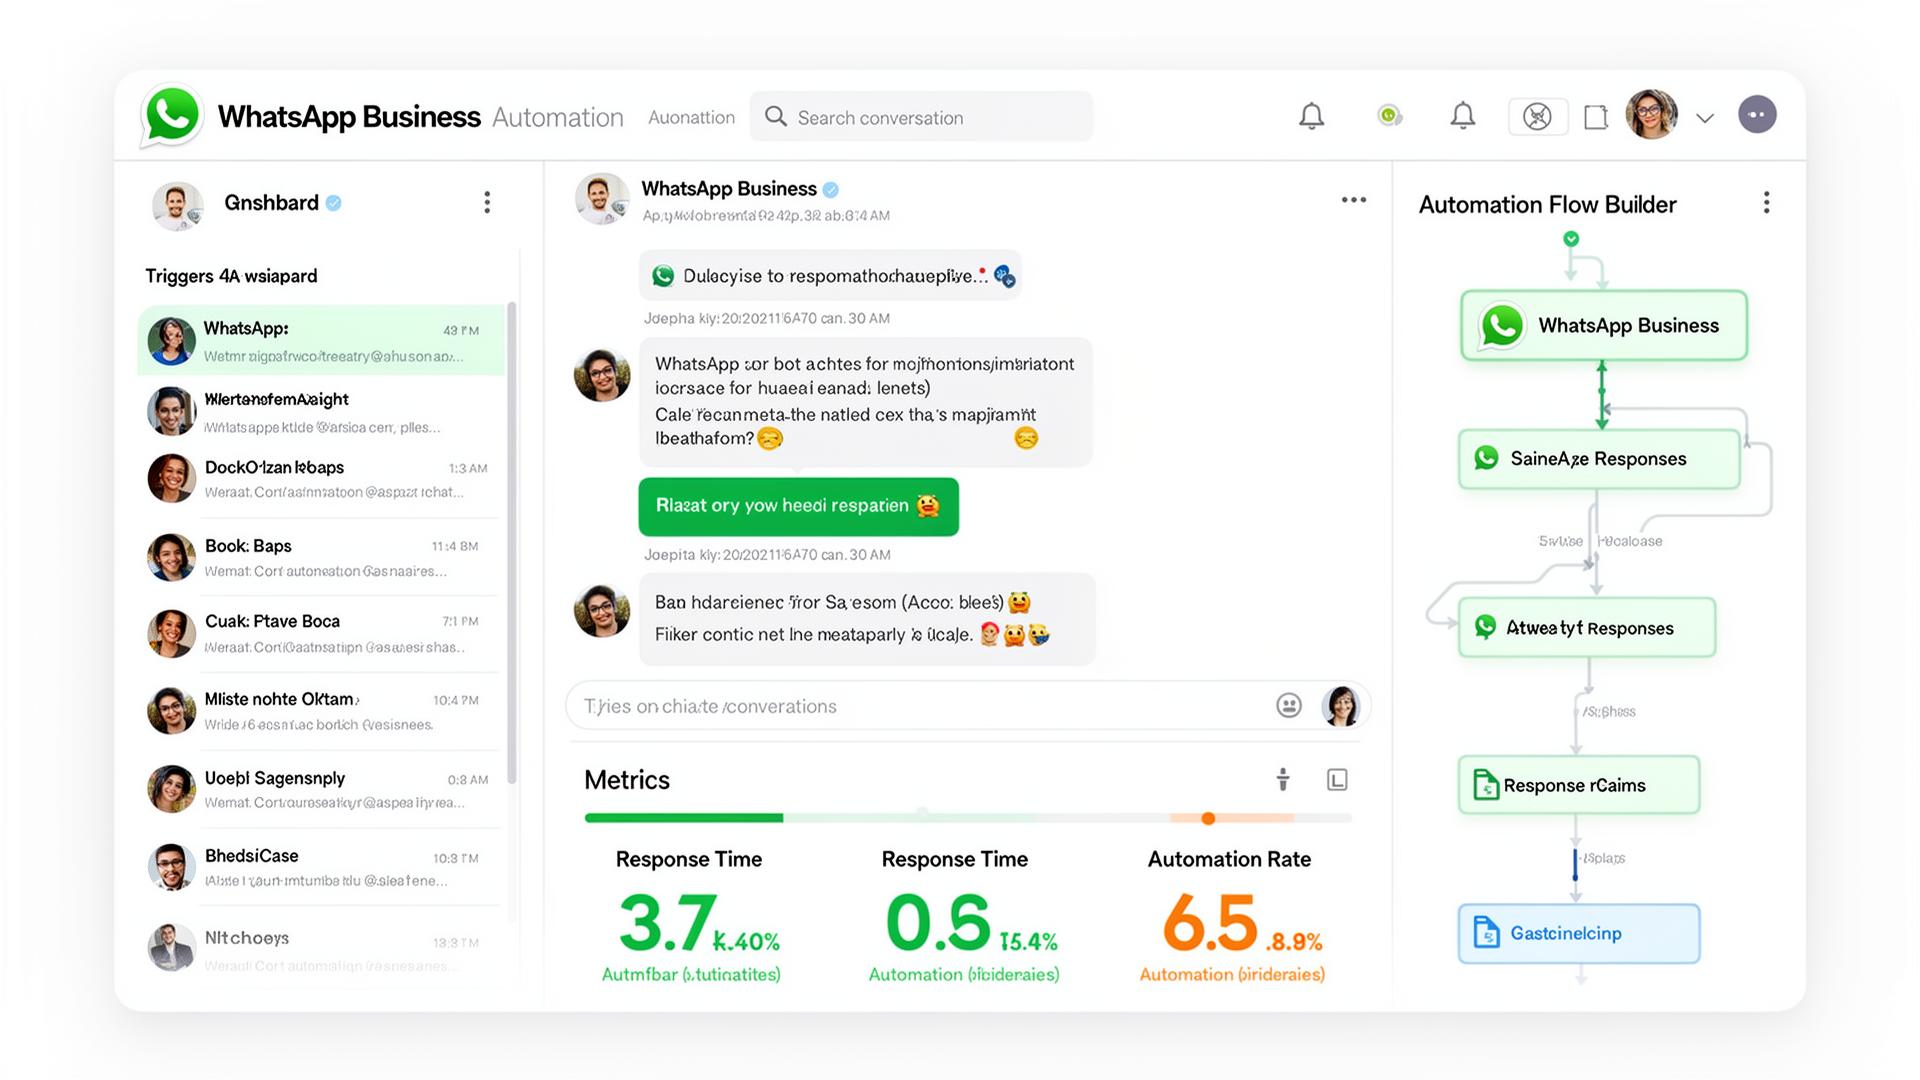1920x1080 pixels.
Task: Expand the profile dropdown chevron
Action: (x=1705, y=118)
